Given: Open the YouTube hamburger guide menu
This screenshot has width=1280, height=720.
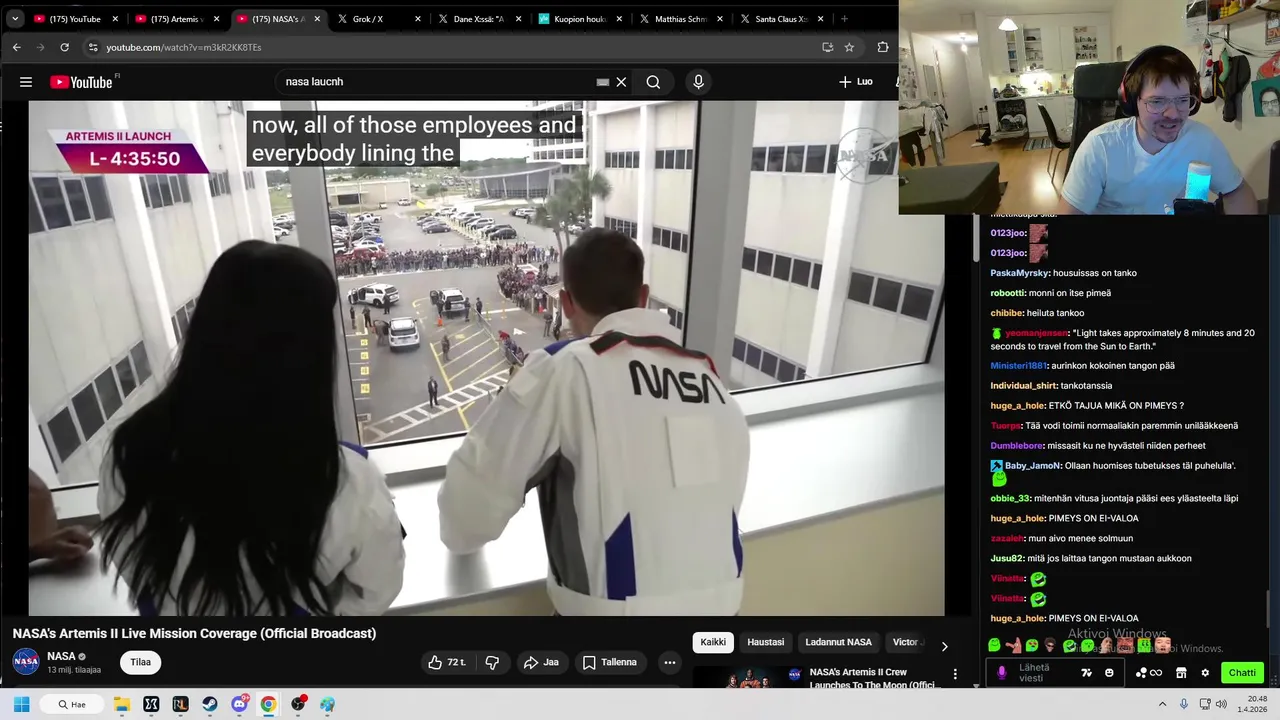Looking at the screenshot, I should pyautogui.click(x=26, y=82).
